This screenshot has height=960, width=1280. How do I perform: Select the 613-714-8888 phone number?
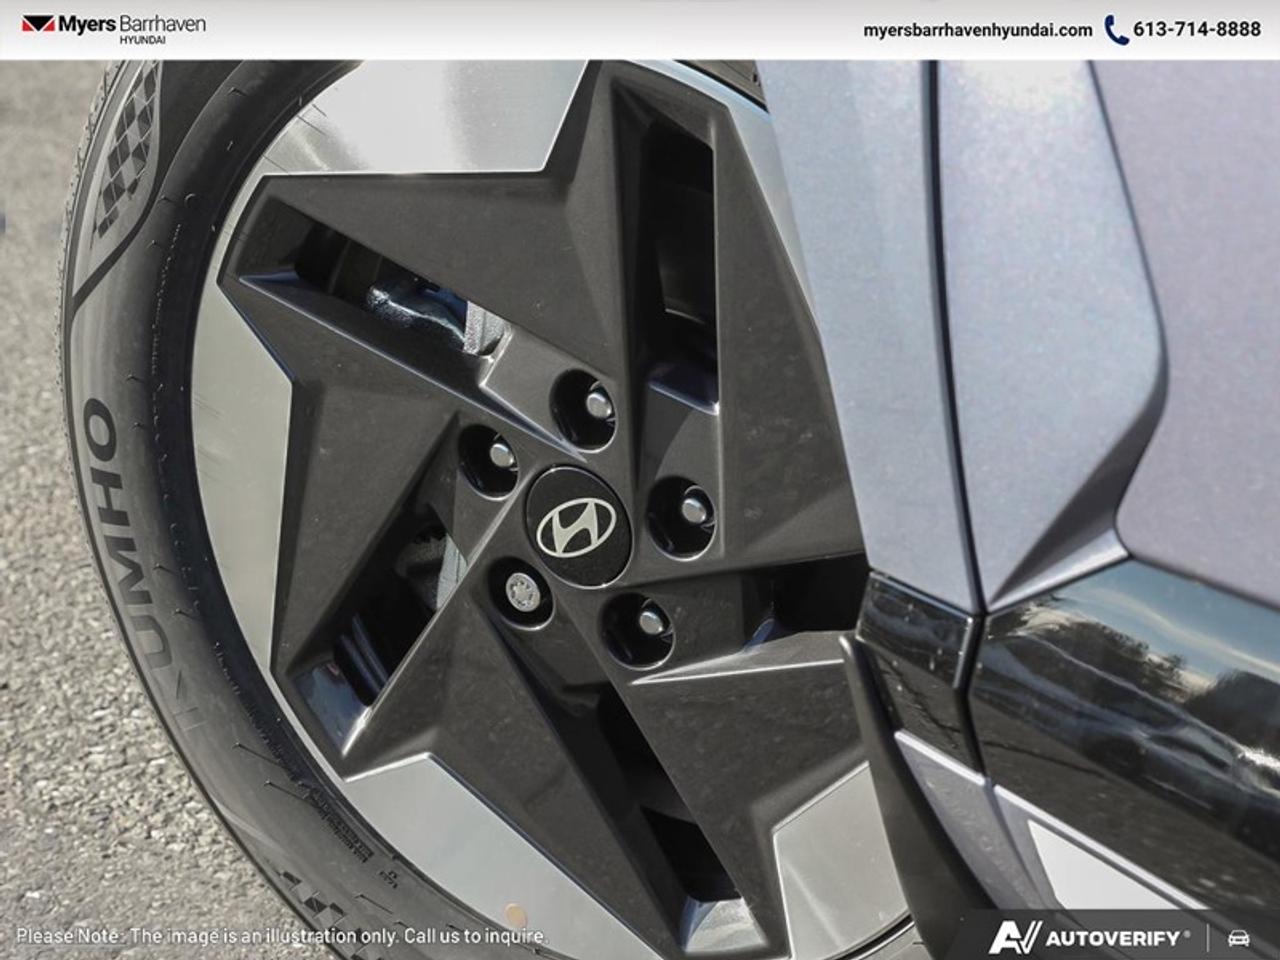click(x=1197, y=30)
